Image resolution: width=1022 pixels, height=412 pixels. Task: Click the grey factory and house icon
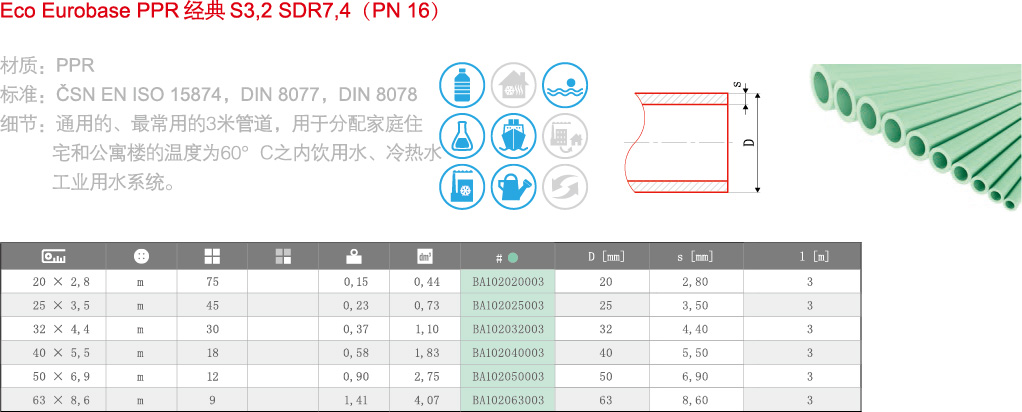[565, 136]
